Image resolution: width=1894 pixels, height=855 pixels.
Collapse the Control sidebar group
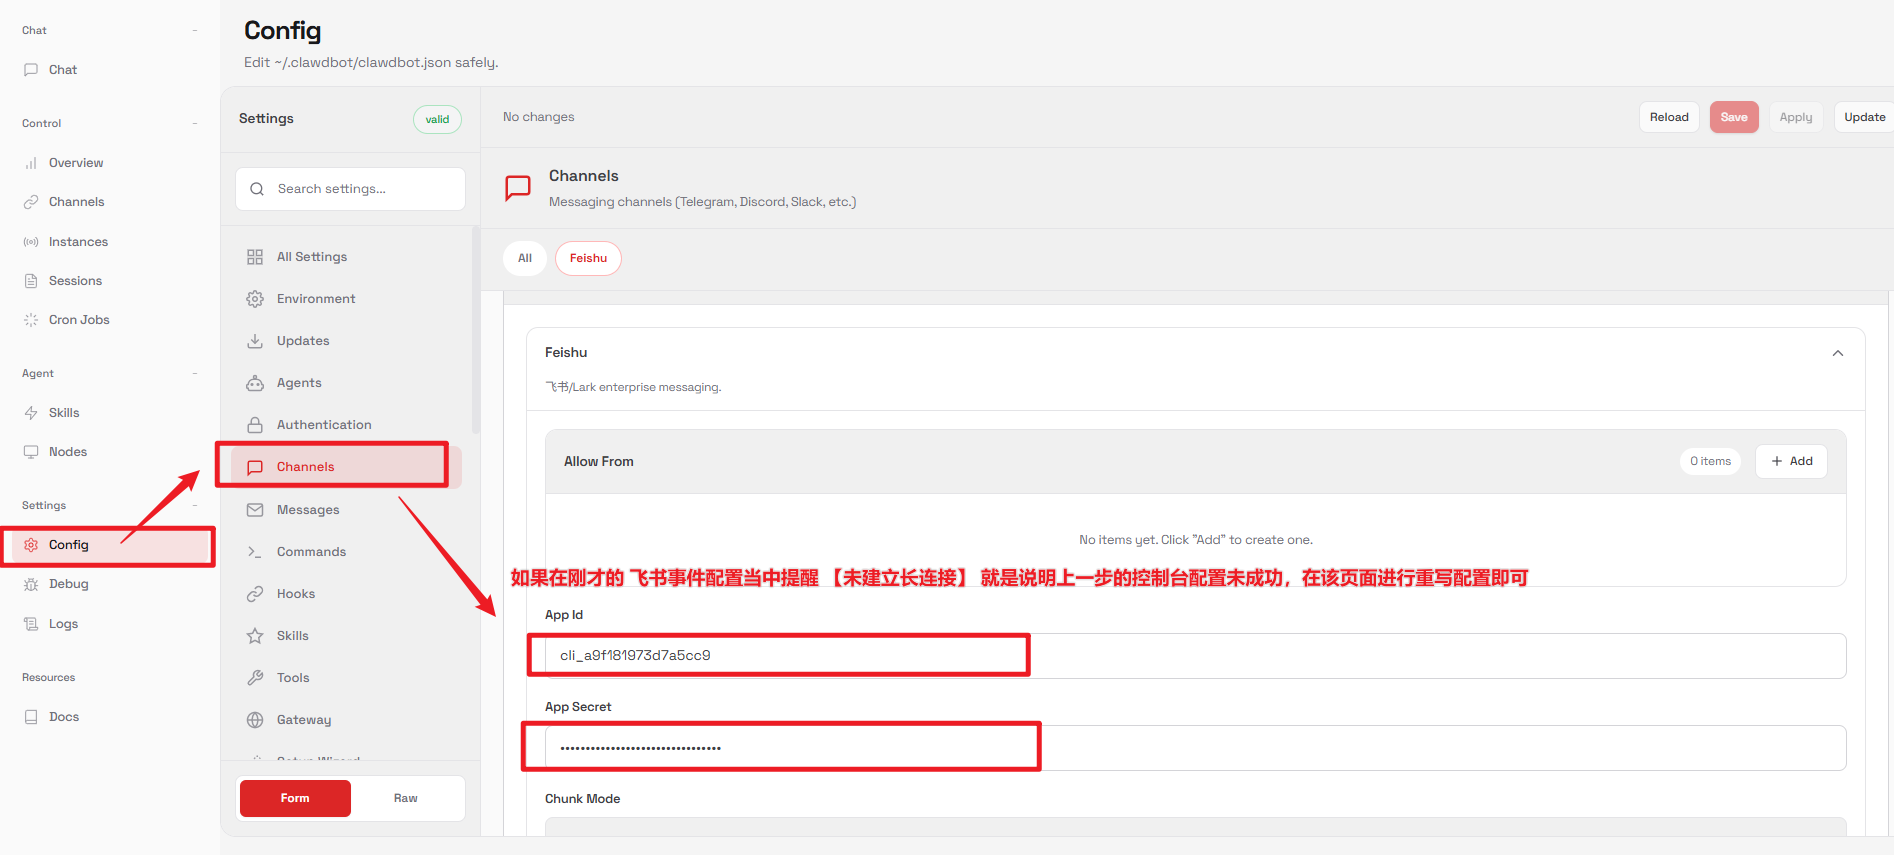click(x=195, y=124)
